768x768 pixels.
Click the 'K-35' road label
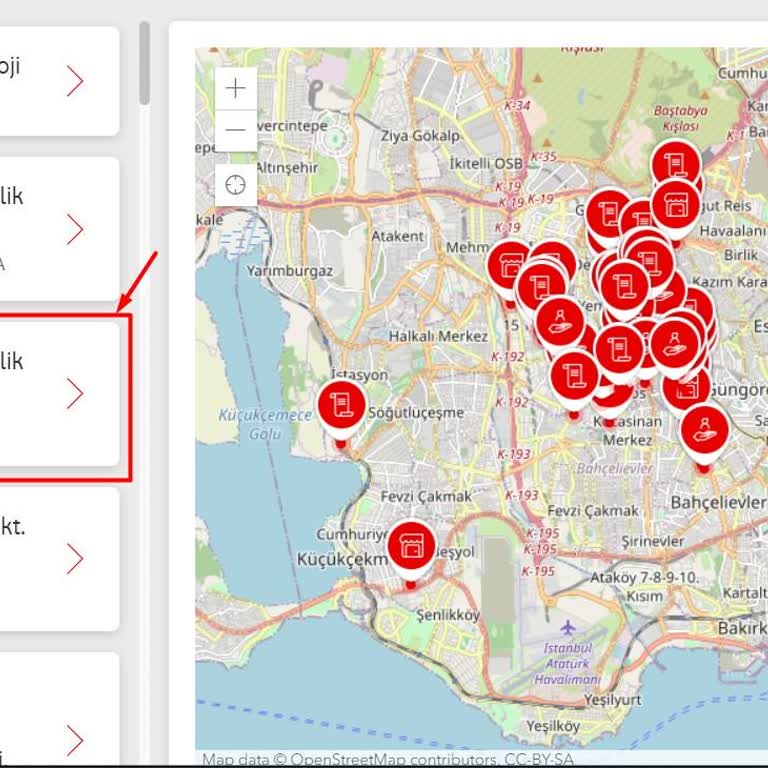(x=544, y=157)
